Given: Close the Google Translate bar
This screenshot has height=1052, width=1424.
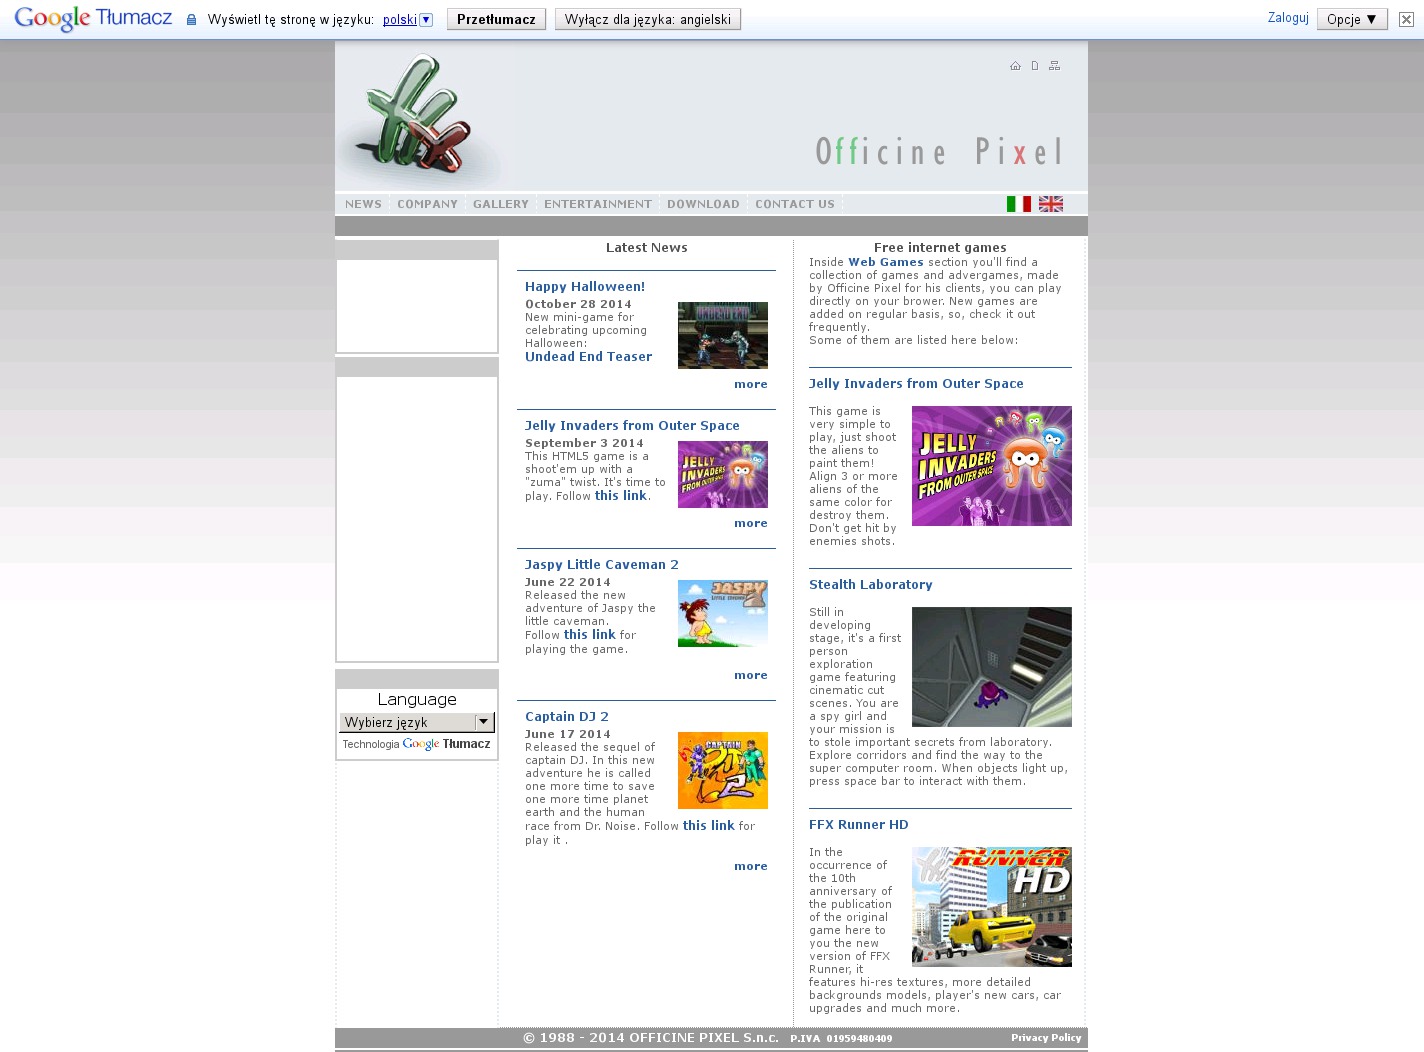Looking at the screenshot, I should coord(1406,19).
